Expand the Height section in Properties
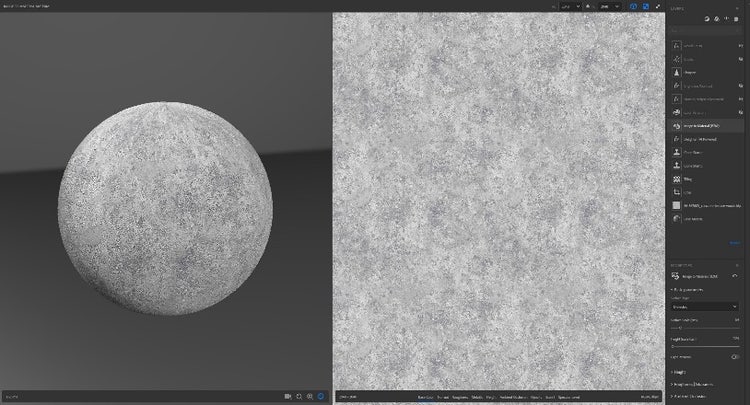This screenshot has height=405, width=750. pos(678,372)
